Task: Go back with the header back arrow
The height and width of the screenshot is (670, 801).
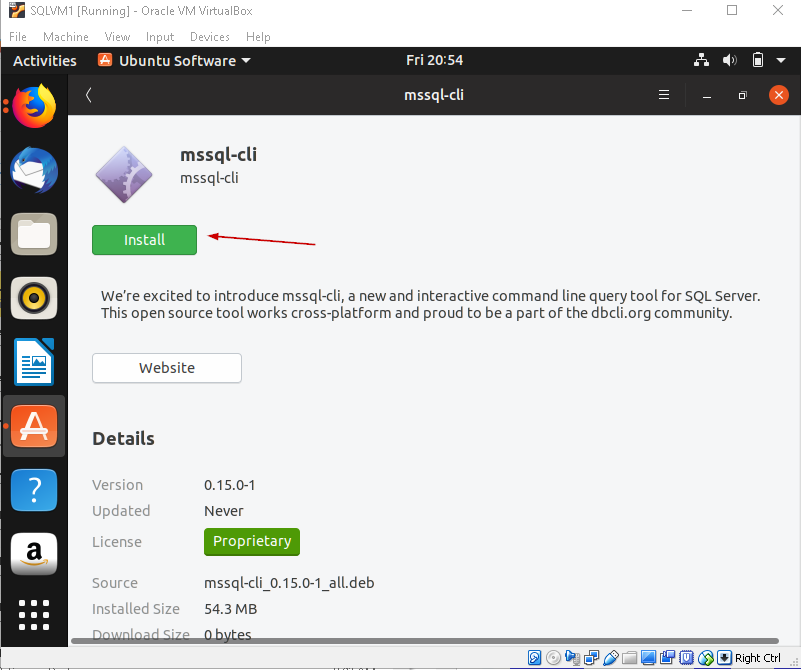Action: [x=88, y=94]
